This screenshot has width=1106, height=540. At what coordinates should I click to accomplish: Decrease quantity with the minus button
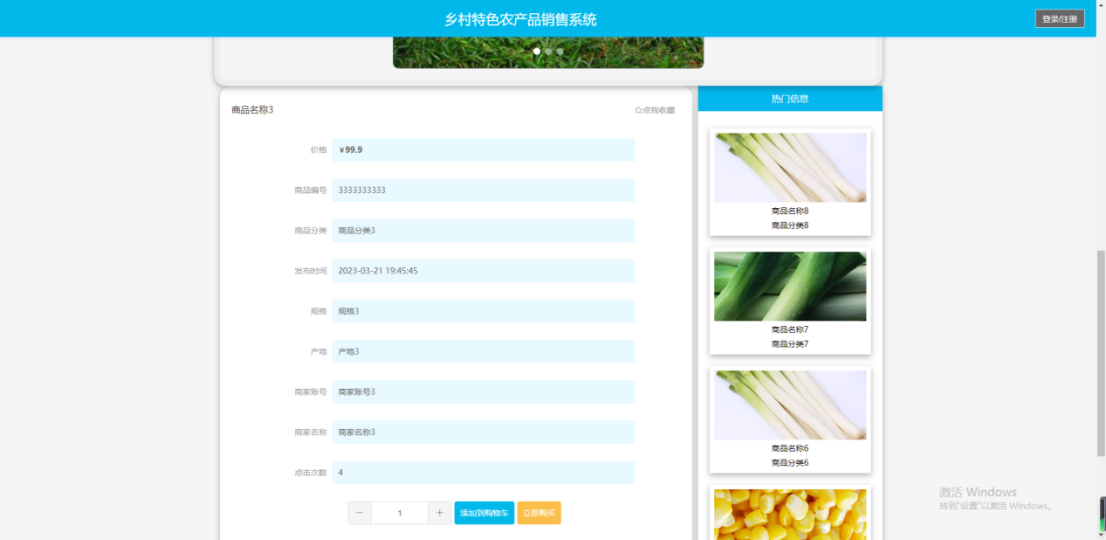[x=360, y=513]
